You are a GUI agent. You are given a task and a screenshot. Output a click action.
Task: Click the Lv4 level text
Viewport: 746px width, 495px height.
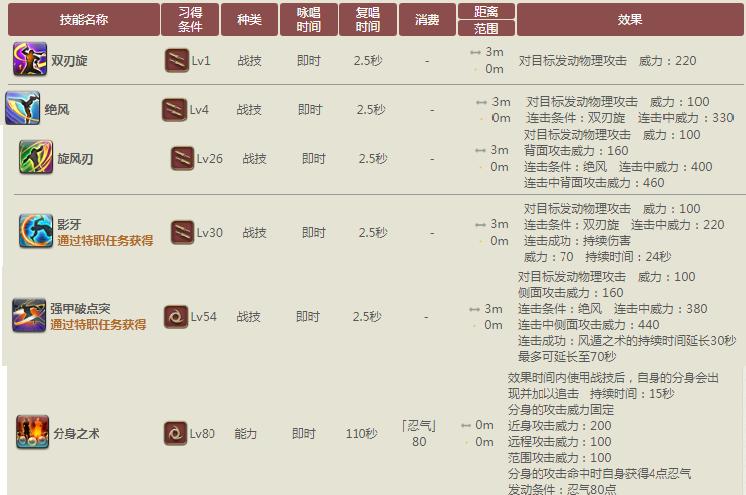click(x=199, y=110)
